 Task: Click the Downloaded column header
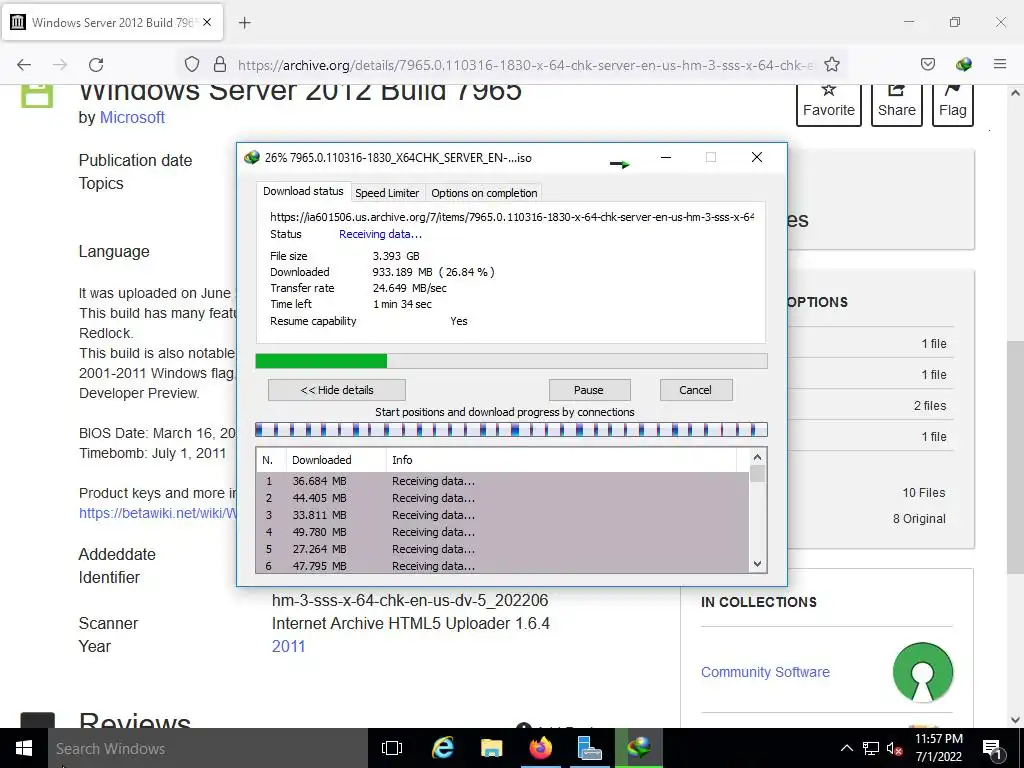pos(336,460)
